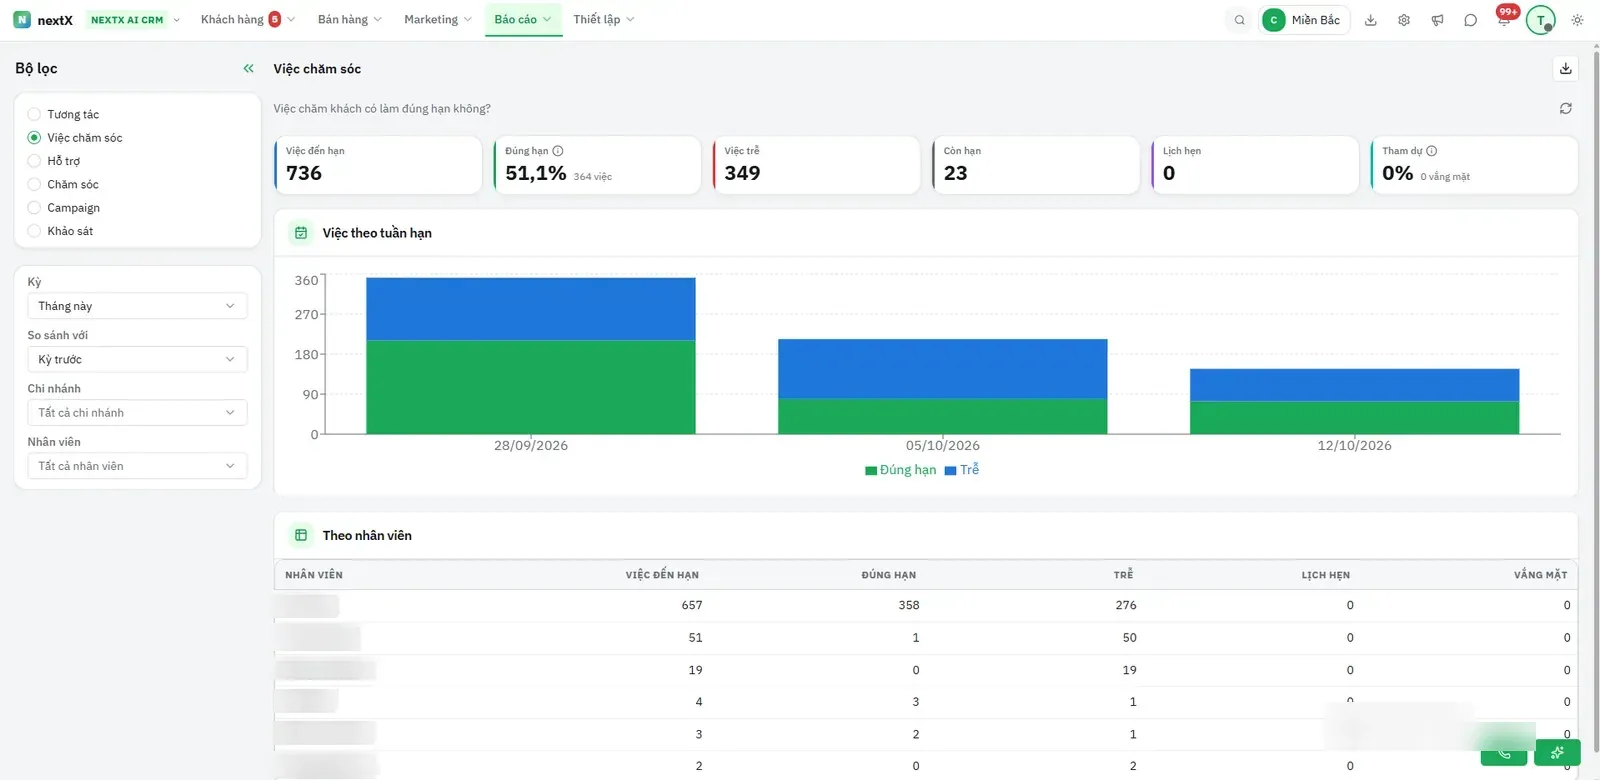This screenshot has height=780, width=1600.
Task: Click the megaphone announcements icon
Action: [1437, 20]
